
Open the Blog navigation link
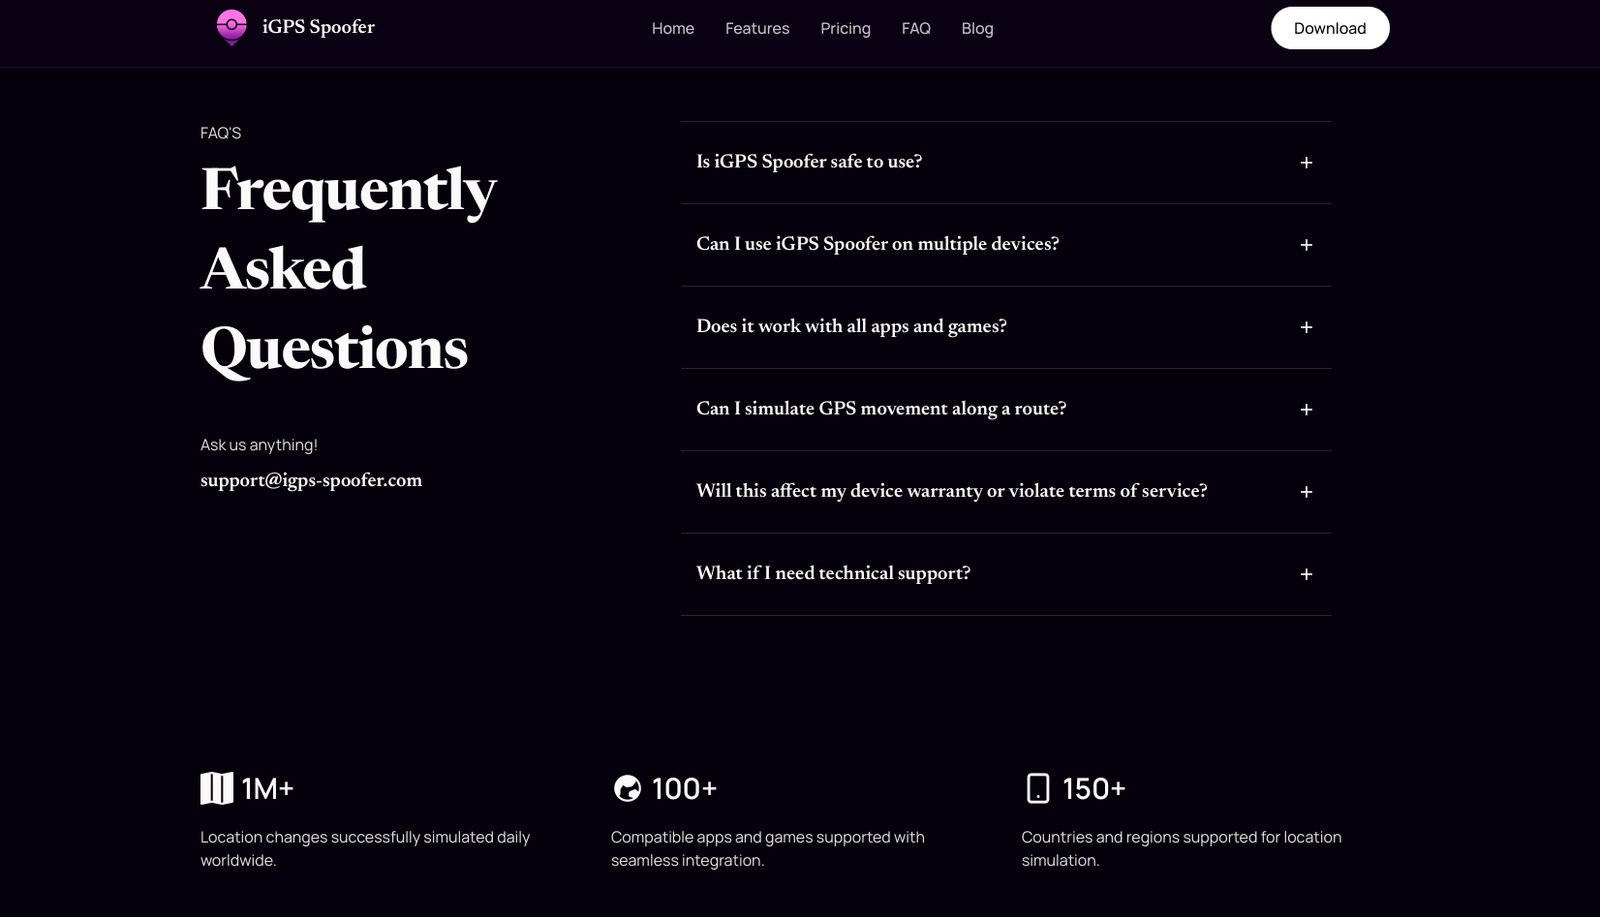click(x=977, y=28)
